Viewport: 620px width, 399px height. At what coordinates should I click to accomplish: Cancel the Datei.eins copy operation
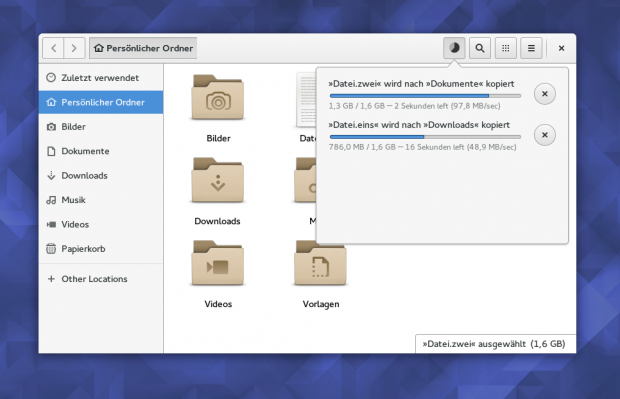(x=544, y=135)
